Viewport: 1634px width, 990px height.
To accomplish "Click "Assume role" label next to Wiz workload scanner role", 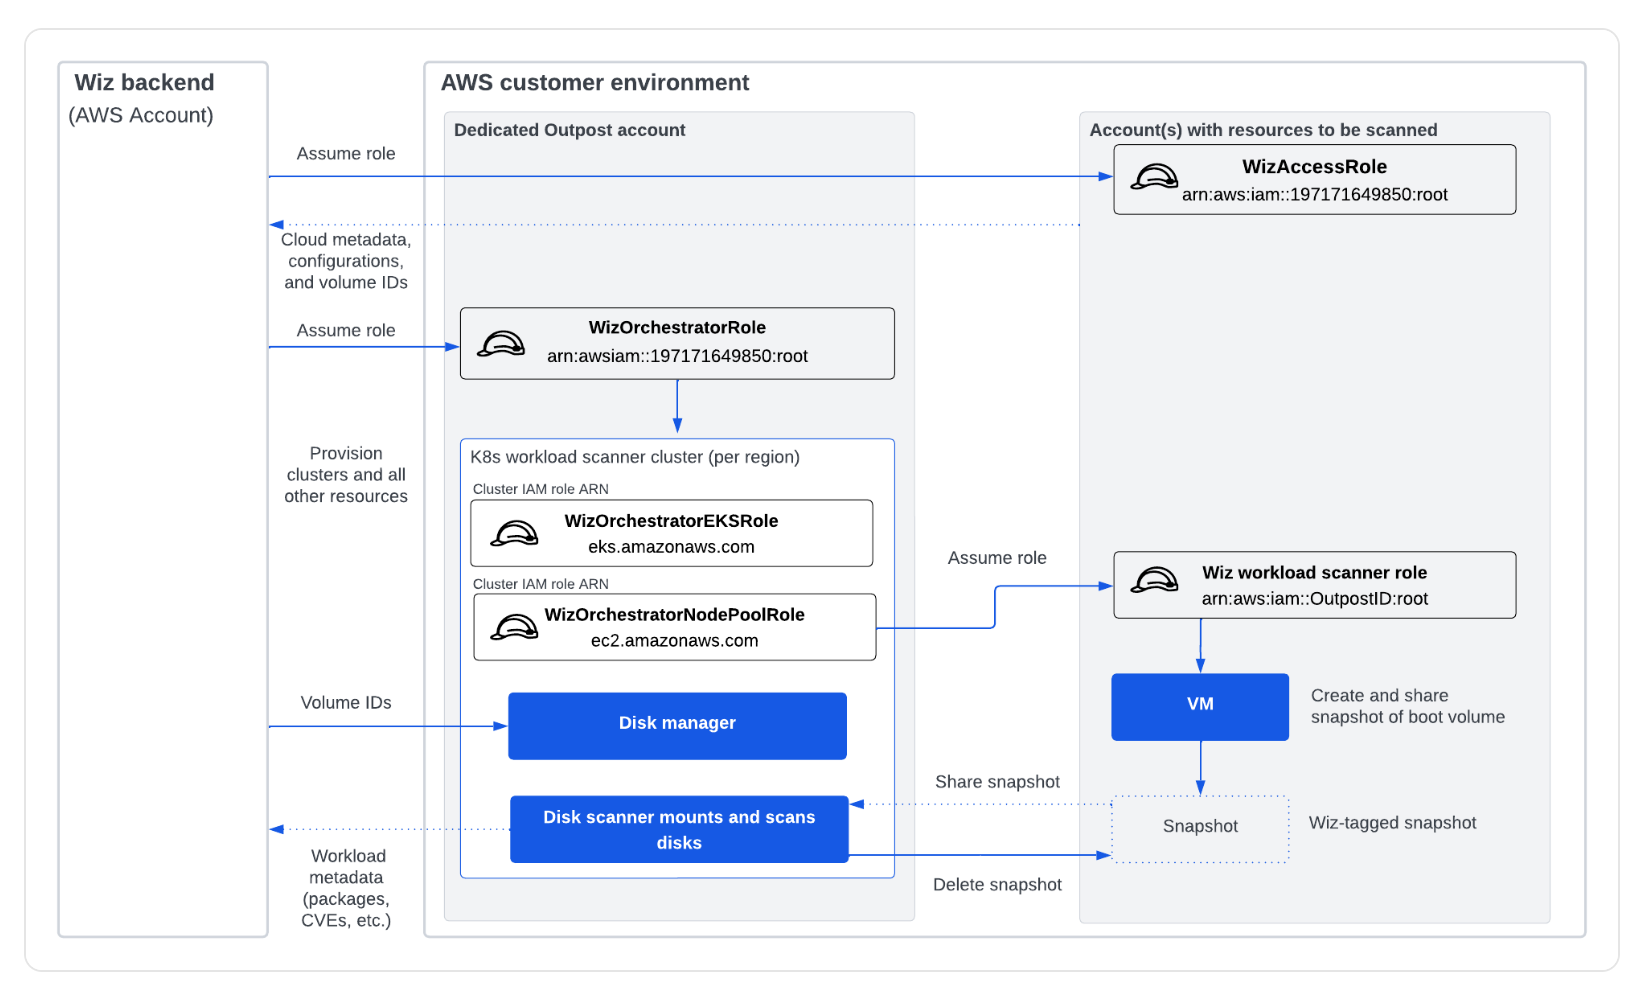I will pyautogui.click(x=997, y=558).
